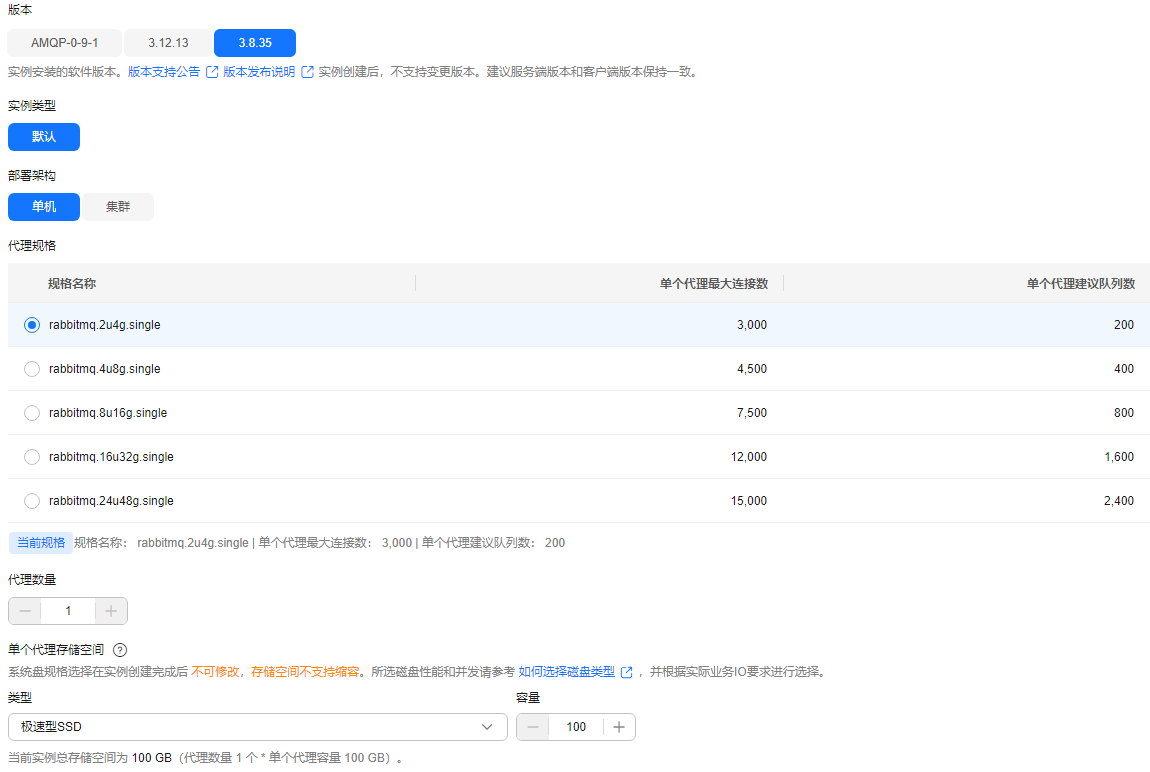
Task: Click the rabbitmq.24u48g.single spec name
Action: [x=111, y=501]
